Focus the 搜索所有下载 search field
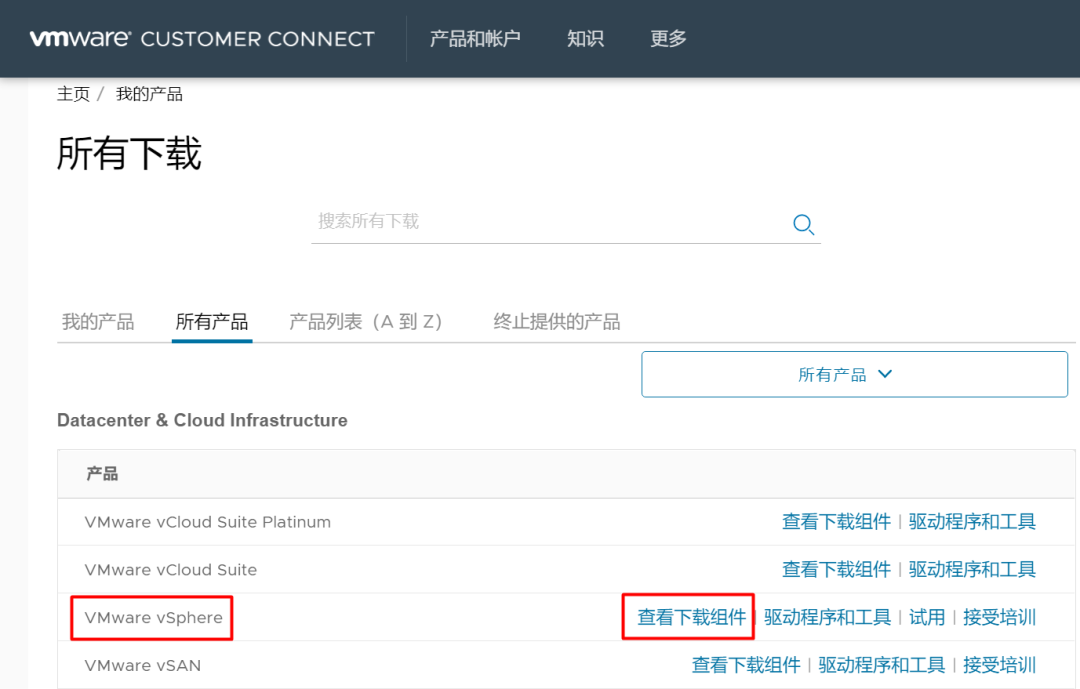 click(x=550, y=222)
